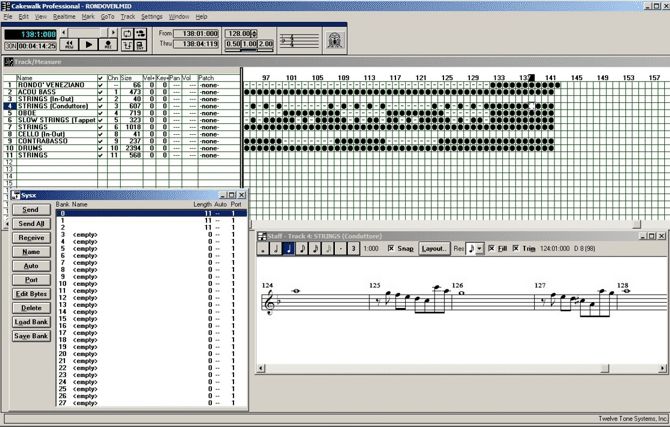
Task: Open the File menu
Action: coord(8,17)
